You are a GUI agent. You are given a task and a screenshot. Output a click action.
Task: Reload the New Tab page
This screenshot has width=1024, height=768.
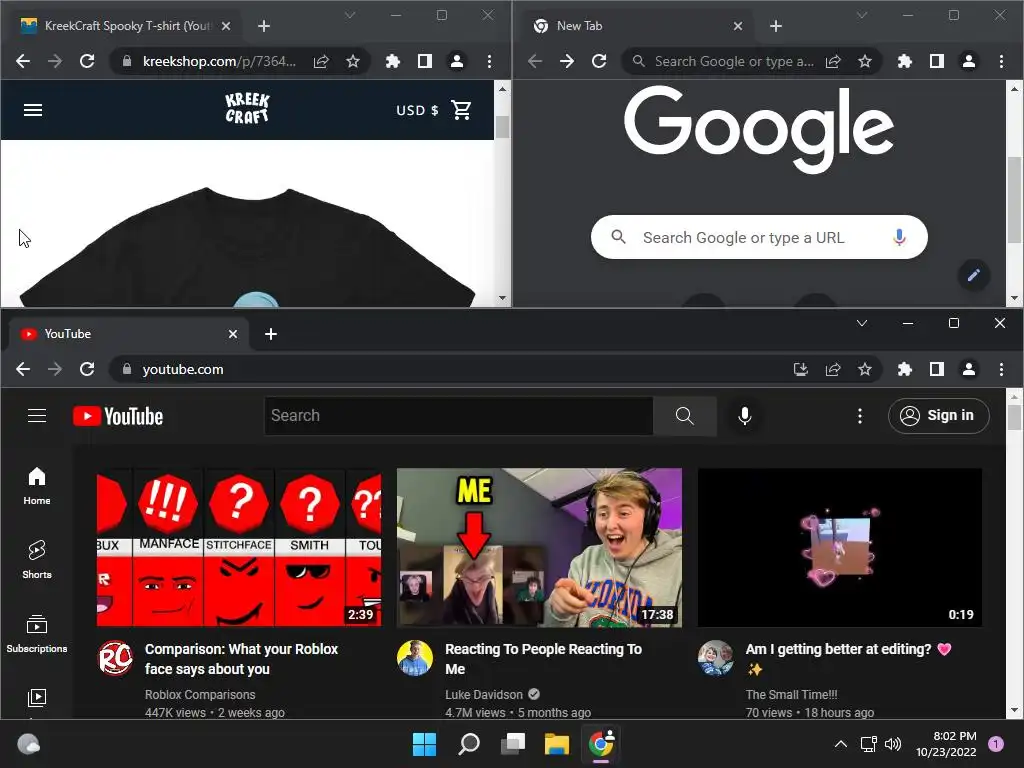[599, 61]
